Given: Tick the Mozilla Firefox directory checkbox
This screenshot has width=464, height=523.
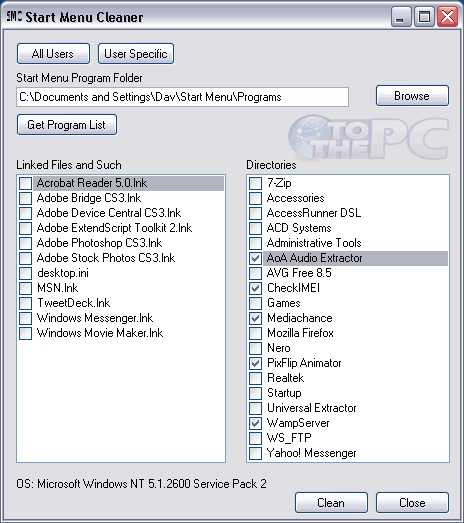Looking at the screenshot, I should pos(256,333).
